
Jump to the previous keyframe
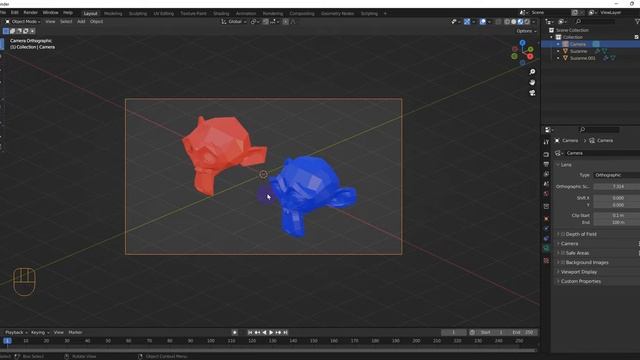(x=257, y=333)
